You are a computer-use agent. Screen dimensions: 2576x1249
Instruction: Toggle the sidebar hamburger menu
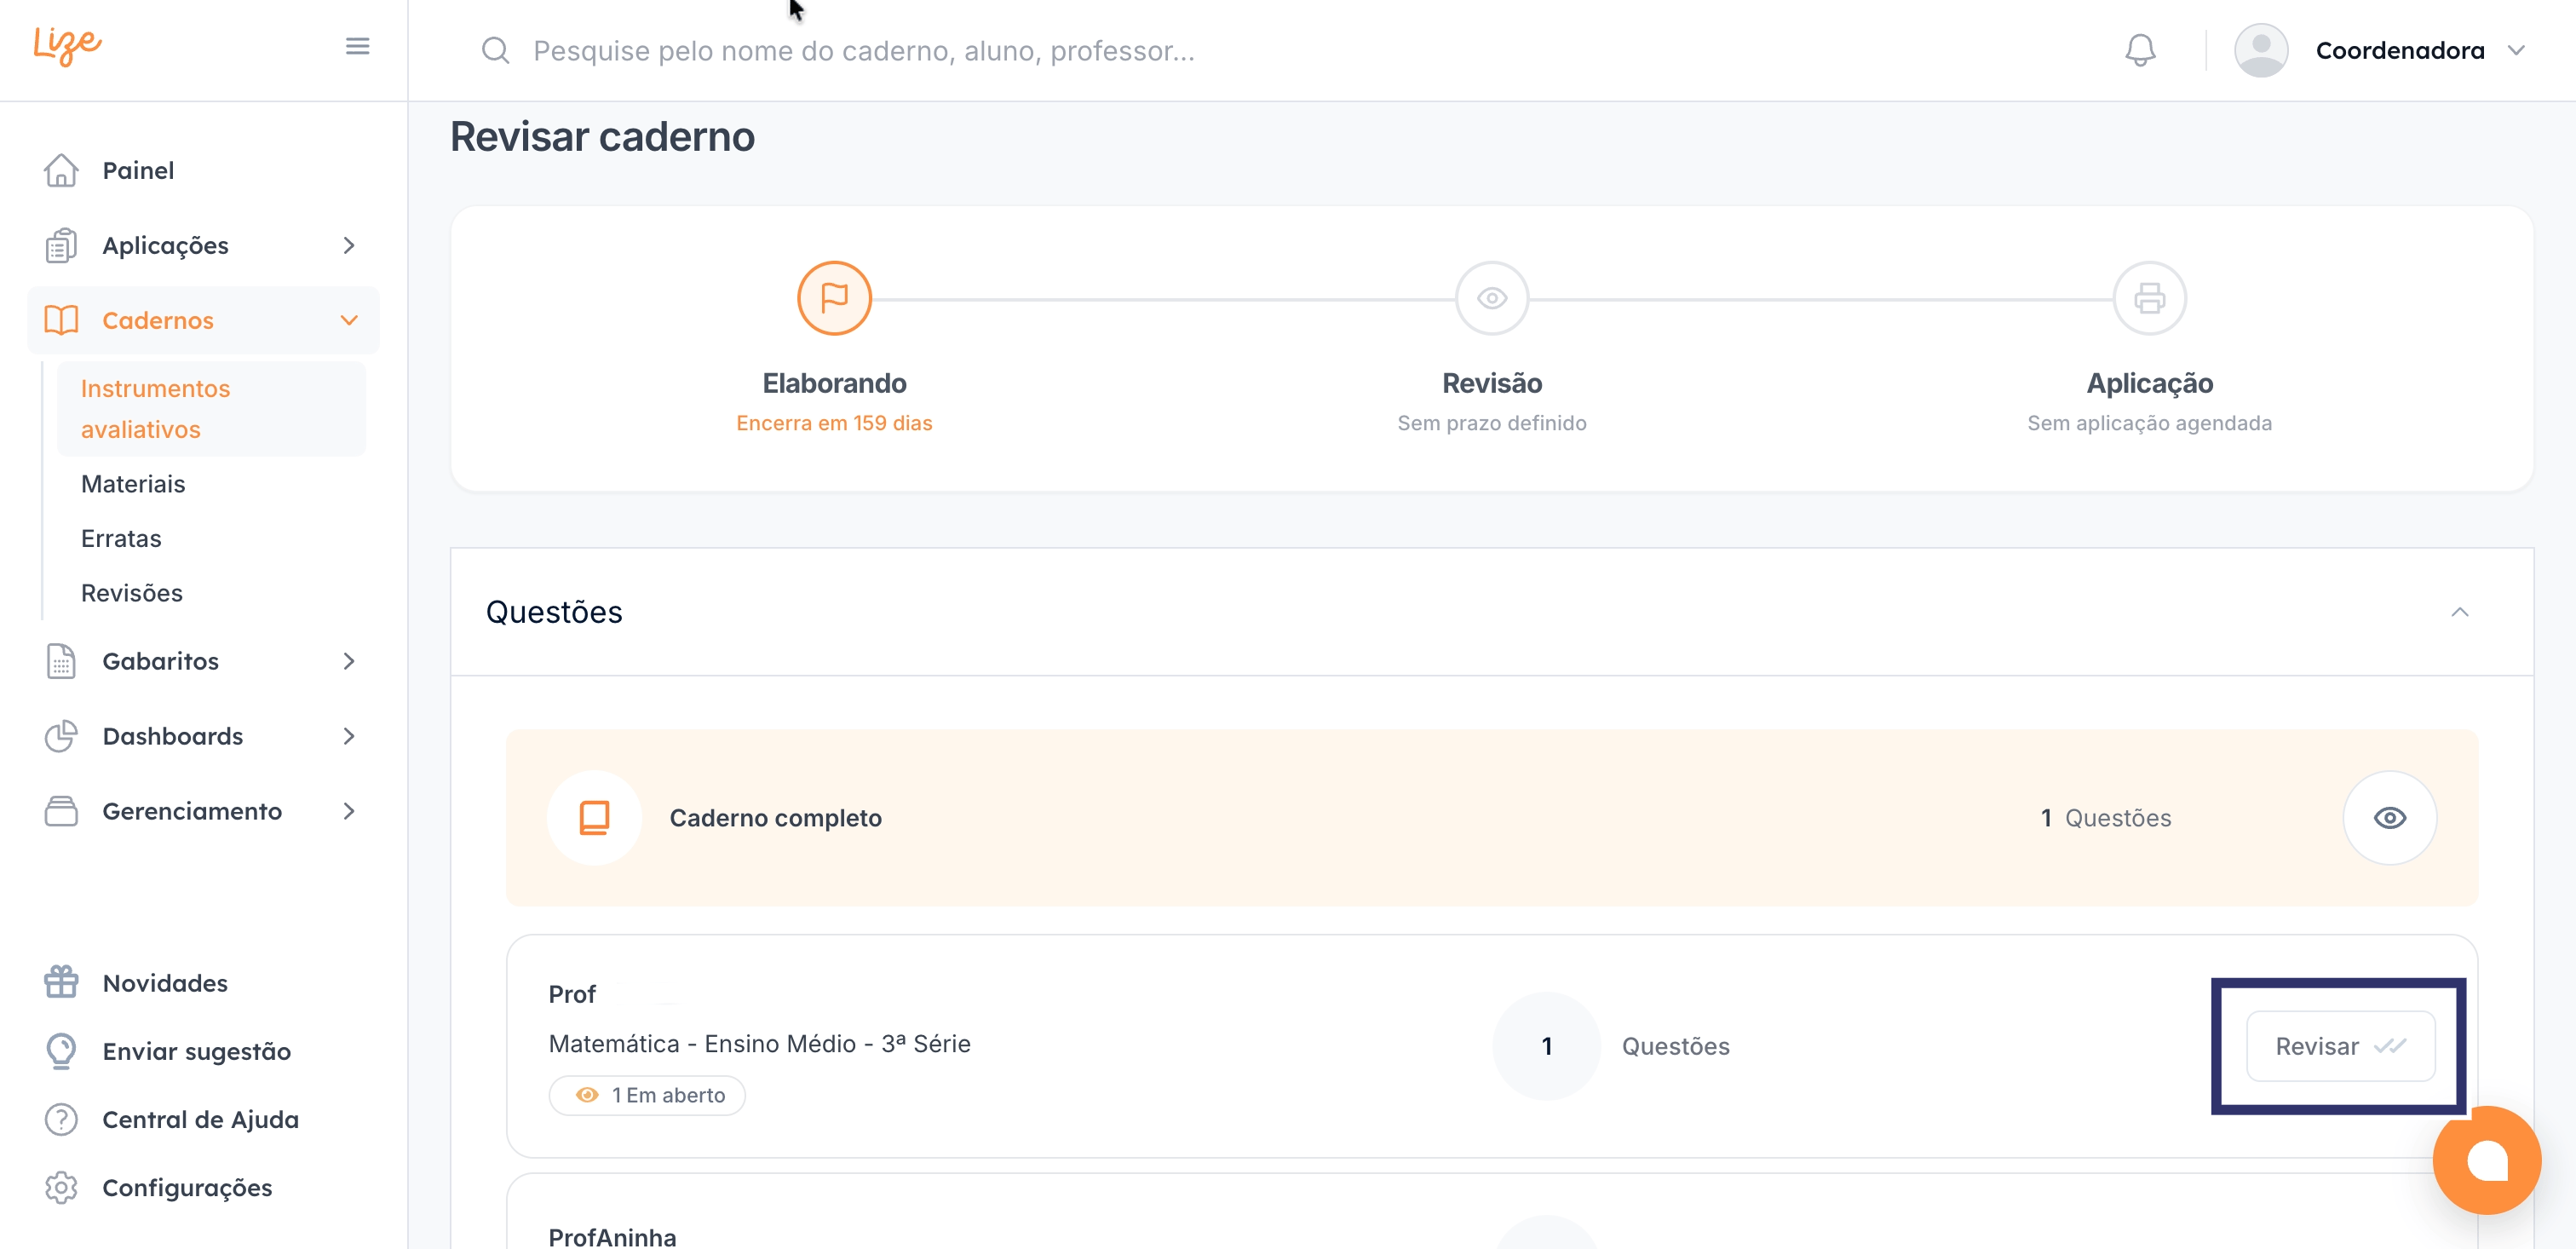pos(357,46)
